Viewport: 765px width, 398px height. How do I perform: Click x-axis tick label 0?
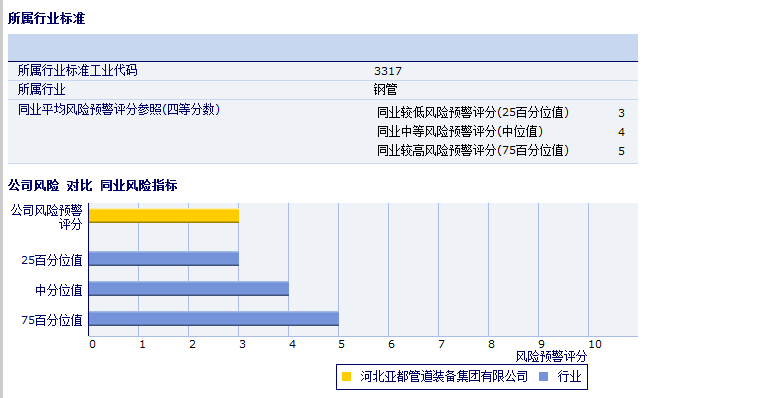pyautogui.click(x=92, y=344)
